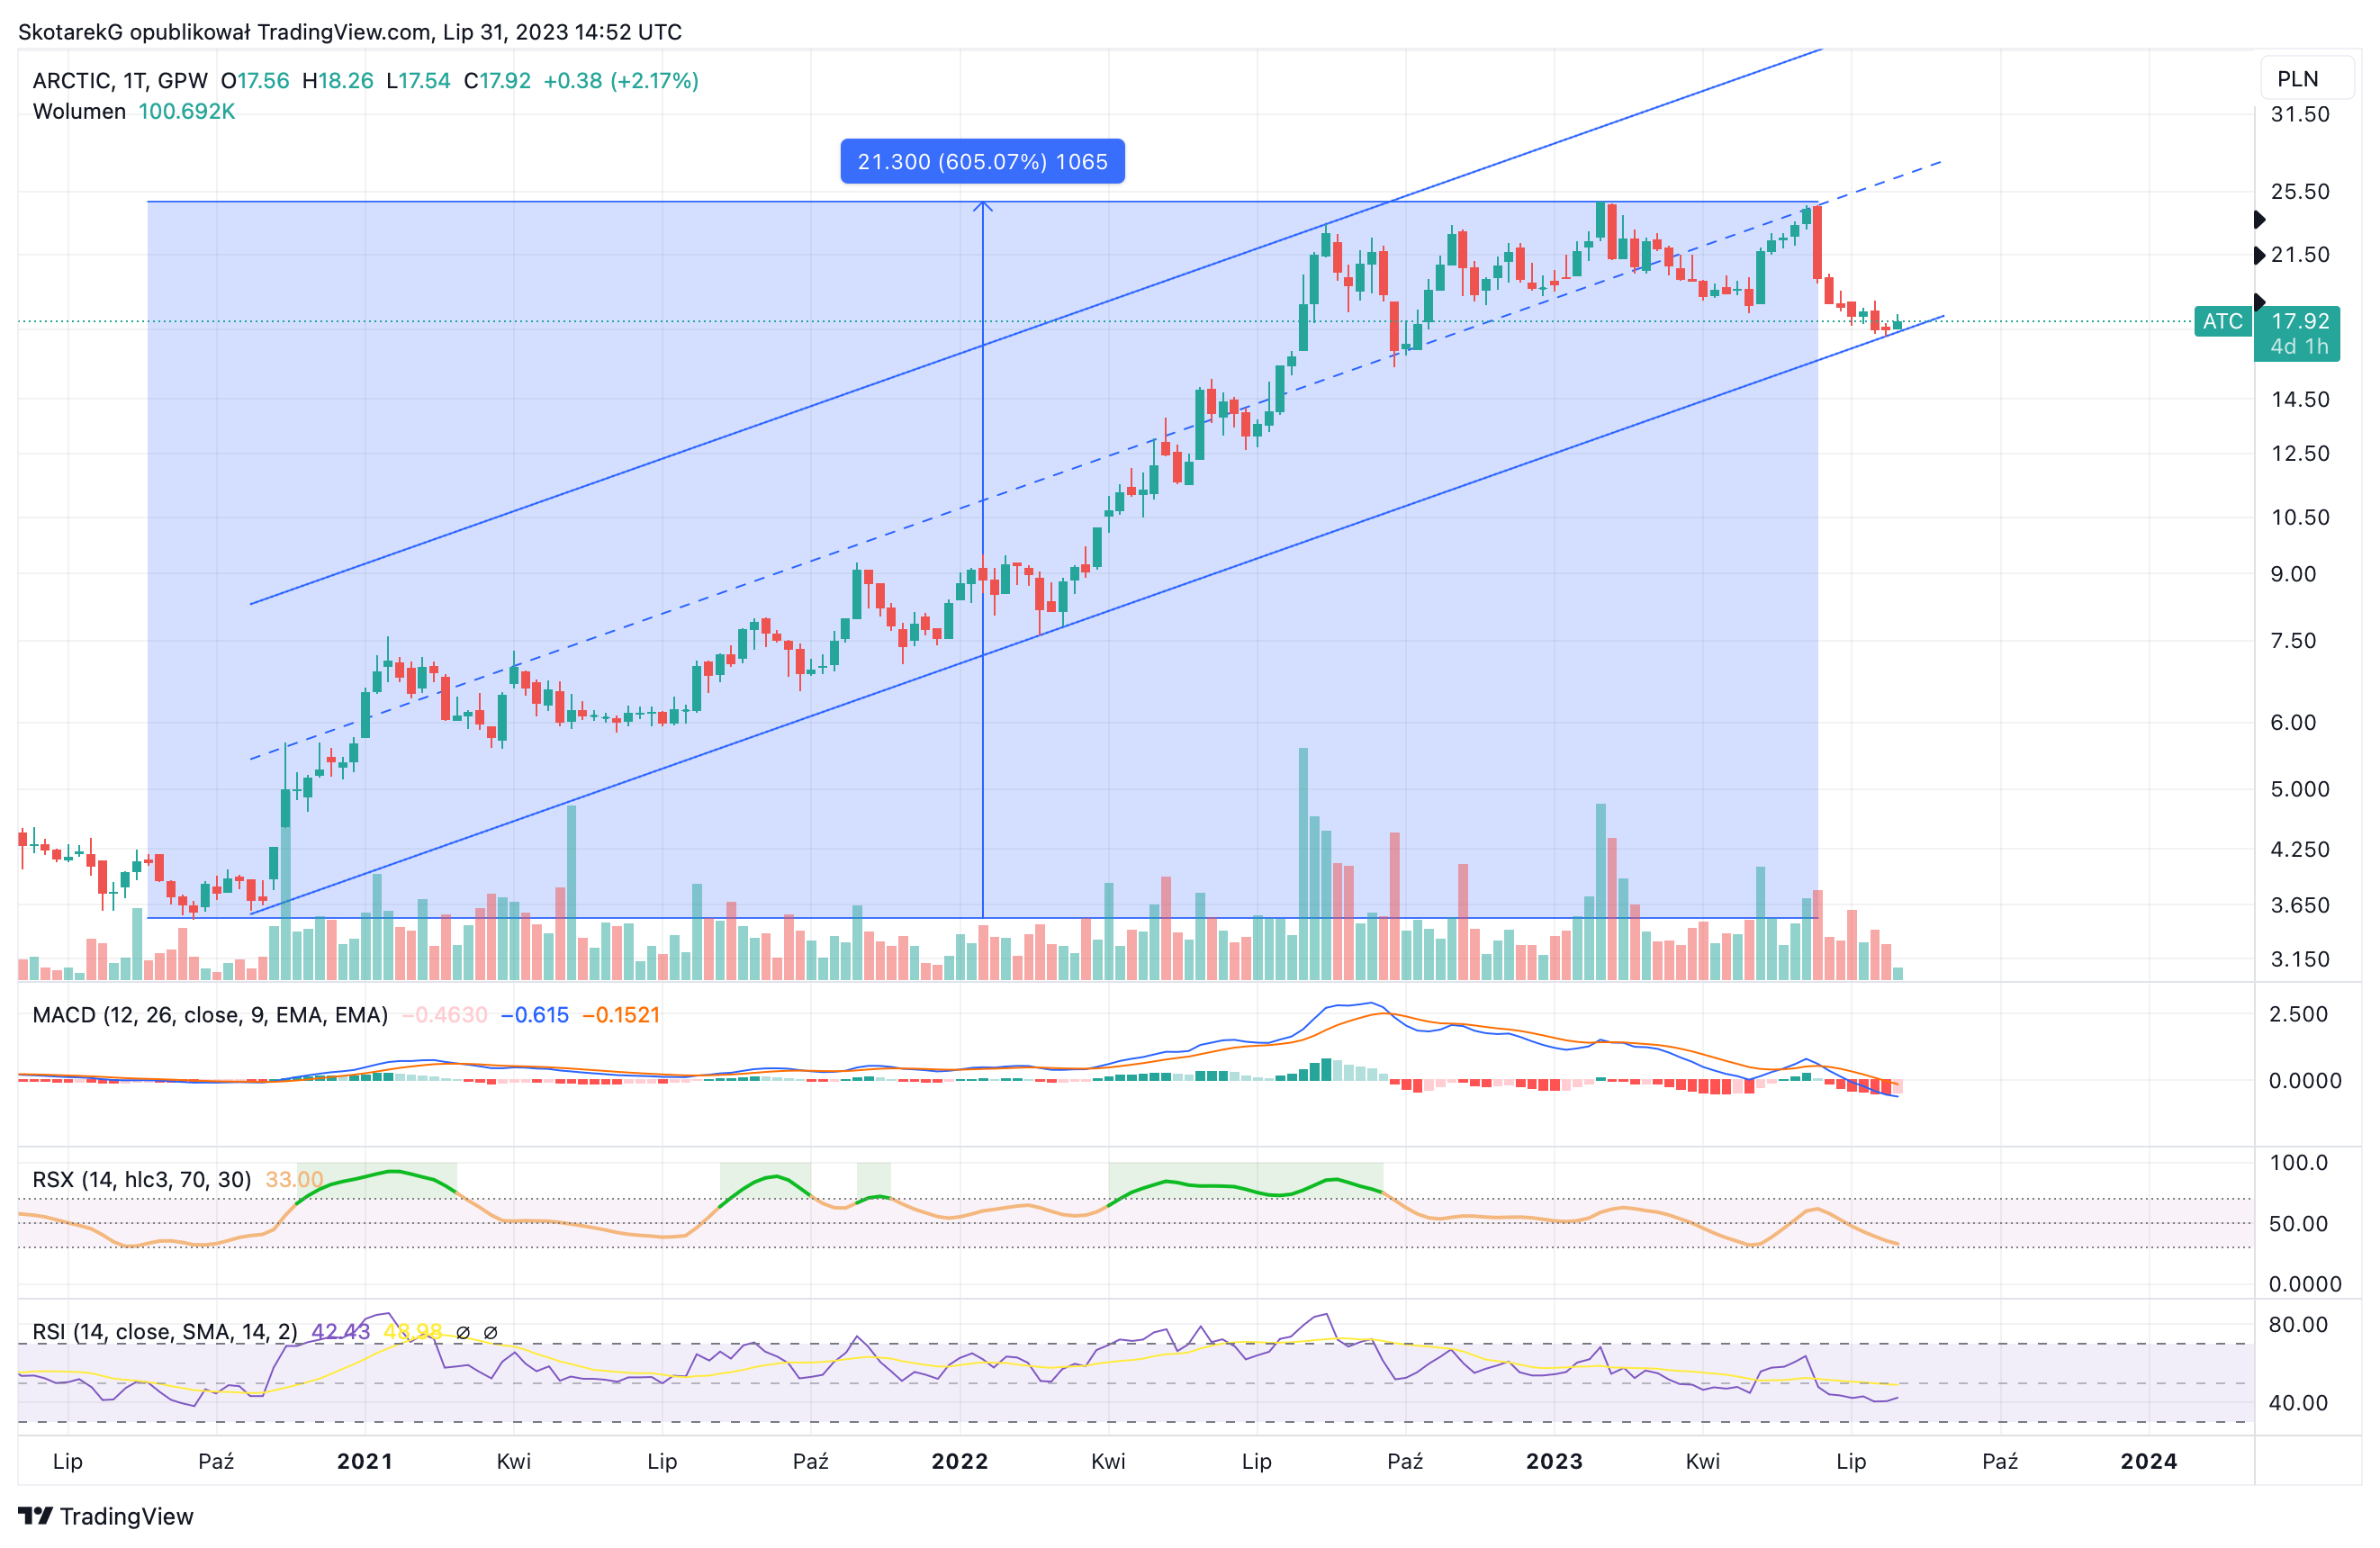Click the Wolumen 100.692K volume label
2380x1548 pixels.
click(x=134, y=111)
